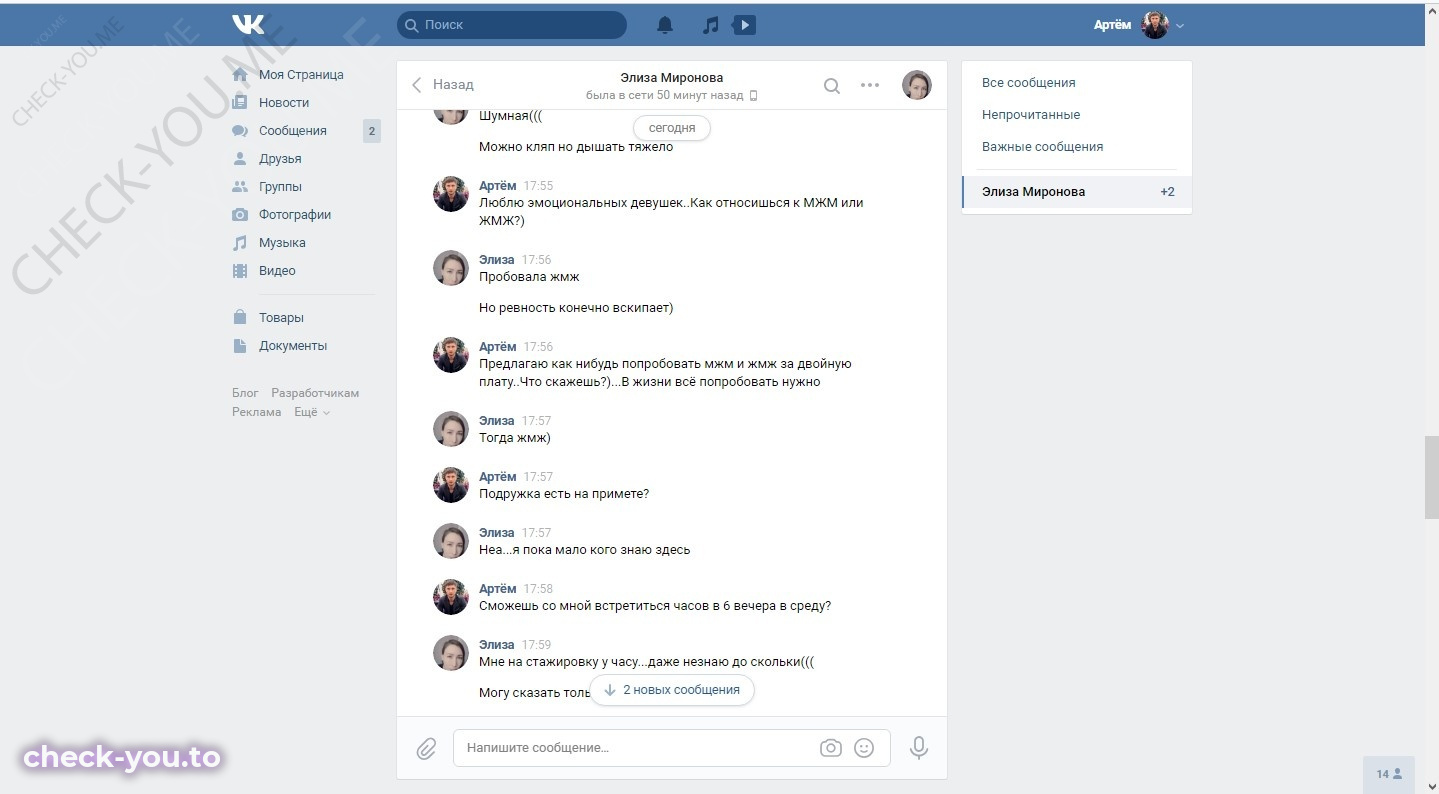Open the Блог footer link
The height and width of the screenshot is (794, 1439).
(245, 393)
